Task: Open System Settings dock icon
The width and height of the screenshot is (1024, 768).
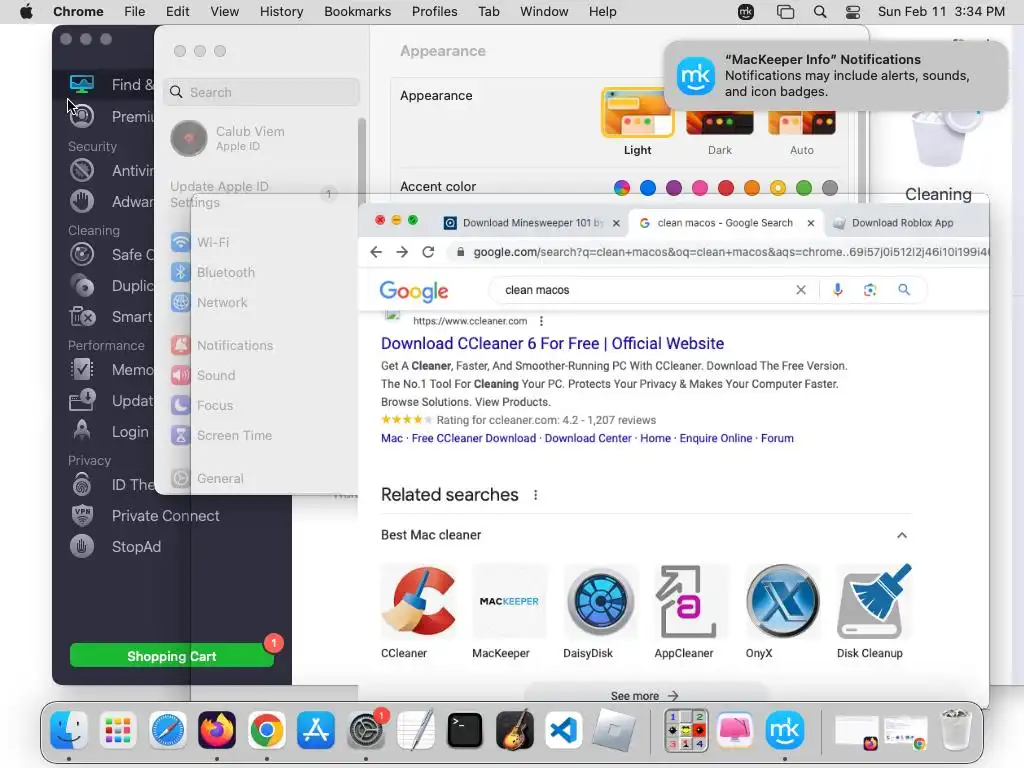Action: click(366, 730)
